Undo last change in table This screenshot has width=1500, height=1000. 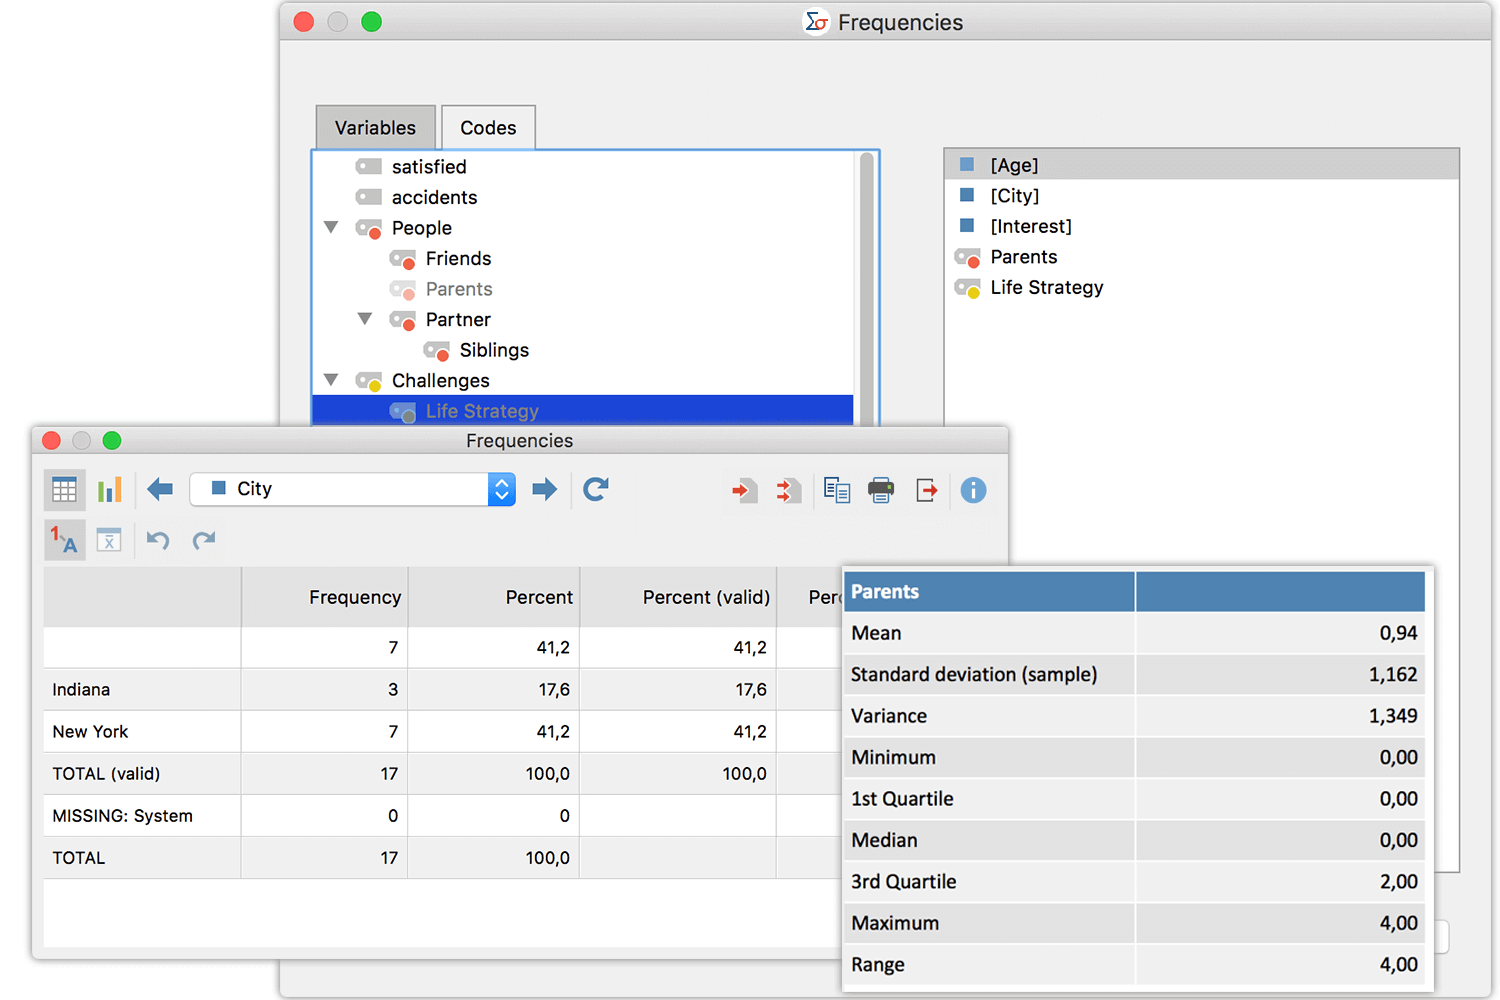click(158, 540)
